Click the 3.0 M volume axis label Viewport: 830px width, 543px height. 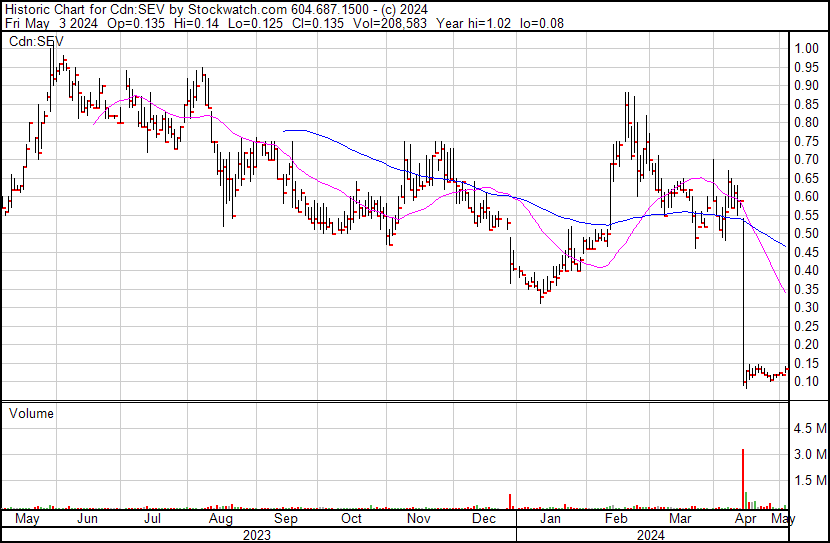[809, 455]
